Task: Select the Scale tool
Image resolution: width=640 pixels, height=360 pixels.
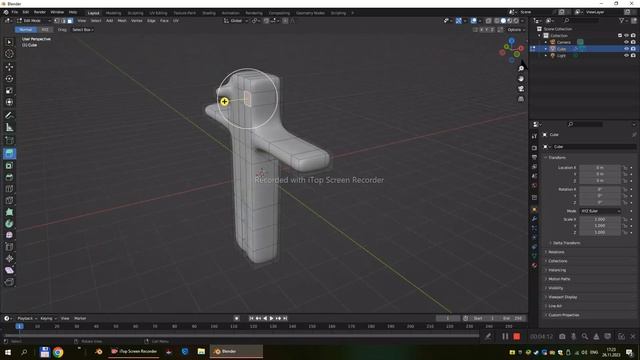Action: (x=9, y=90)
